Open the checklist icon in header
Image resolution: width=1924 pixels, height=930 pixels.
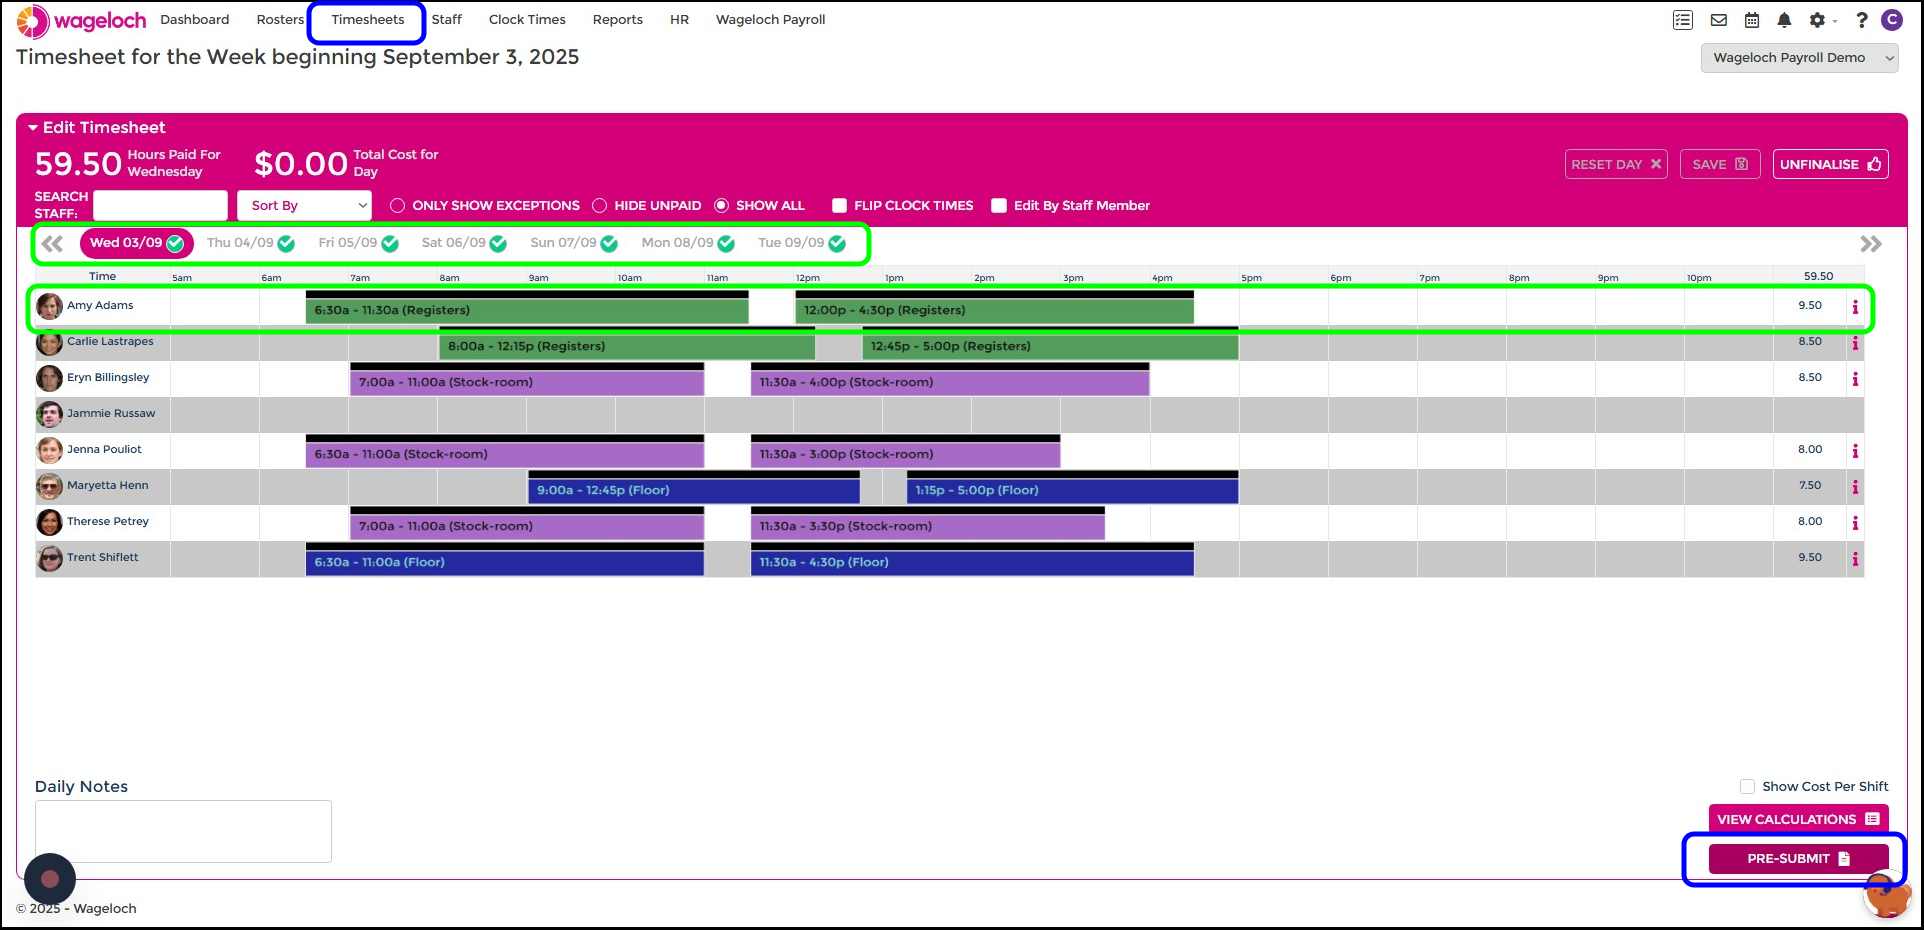tap(1683, 20)
